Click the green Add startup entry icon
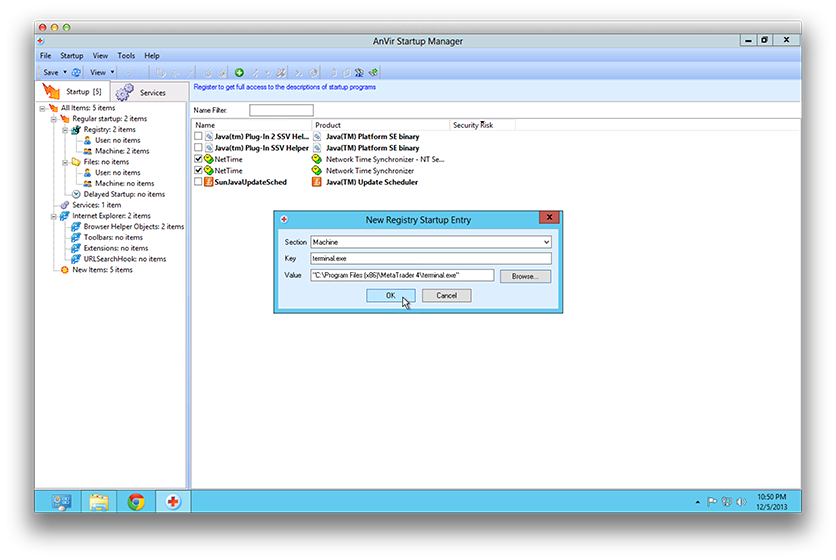The height and width of the screenshot is (560, 836). [x=239, y=72]
